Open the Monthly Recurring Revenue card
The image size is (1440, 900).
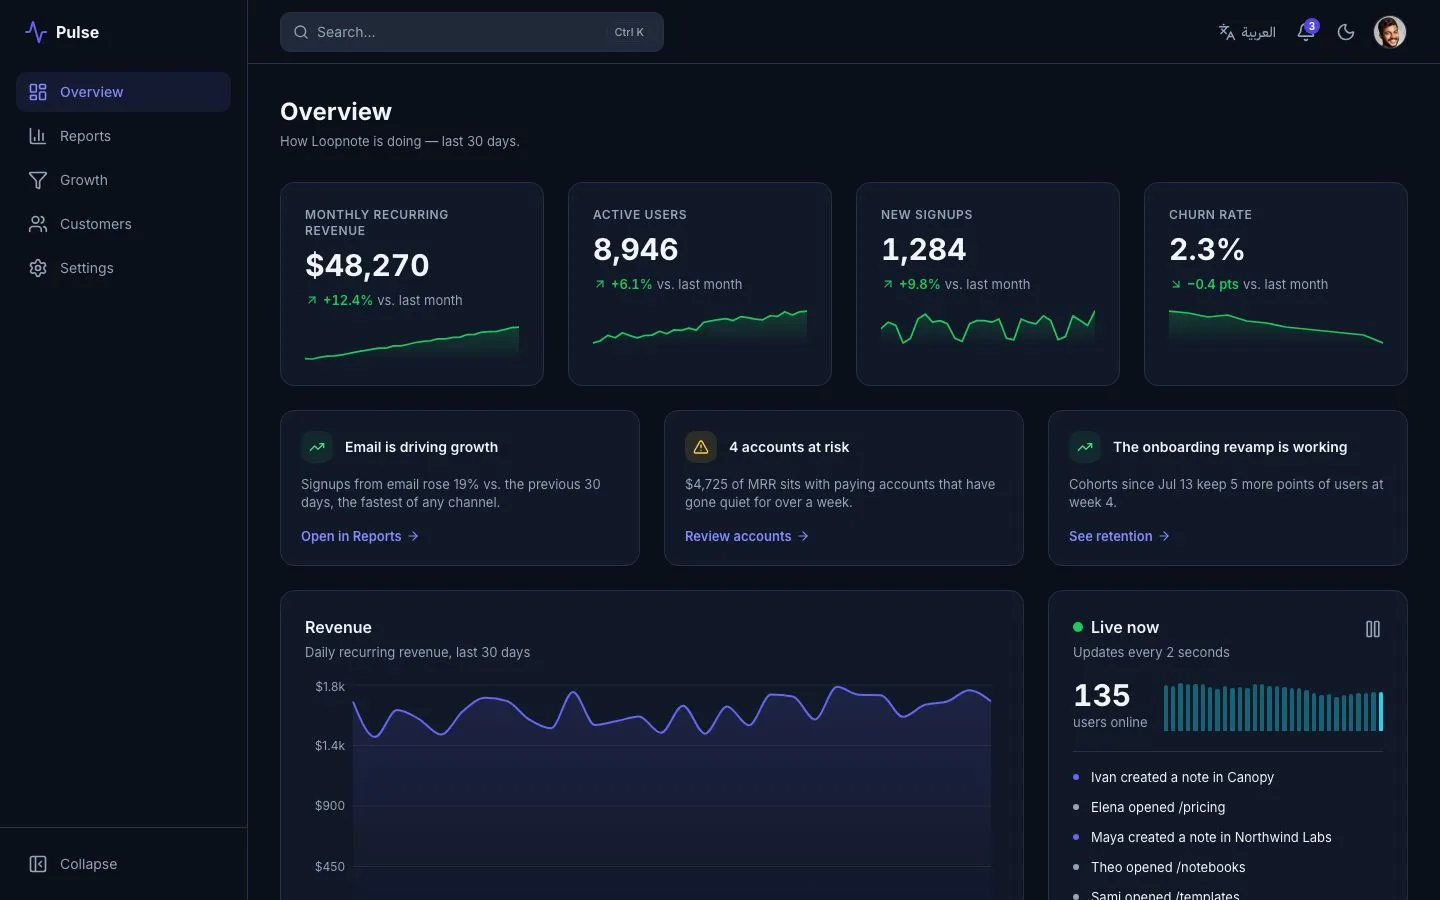click(x=412, y=284)
